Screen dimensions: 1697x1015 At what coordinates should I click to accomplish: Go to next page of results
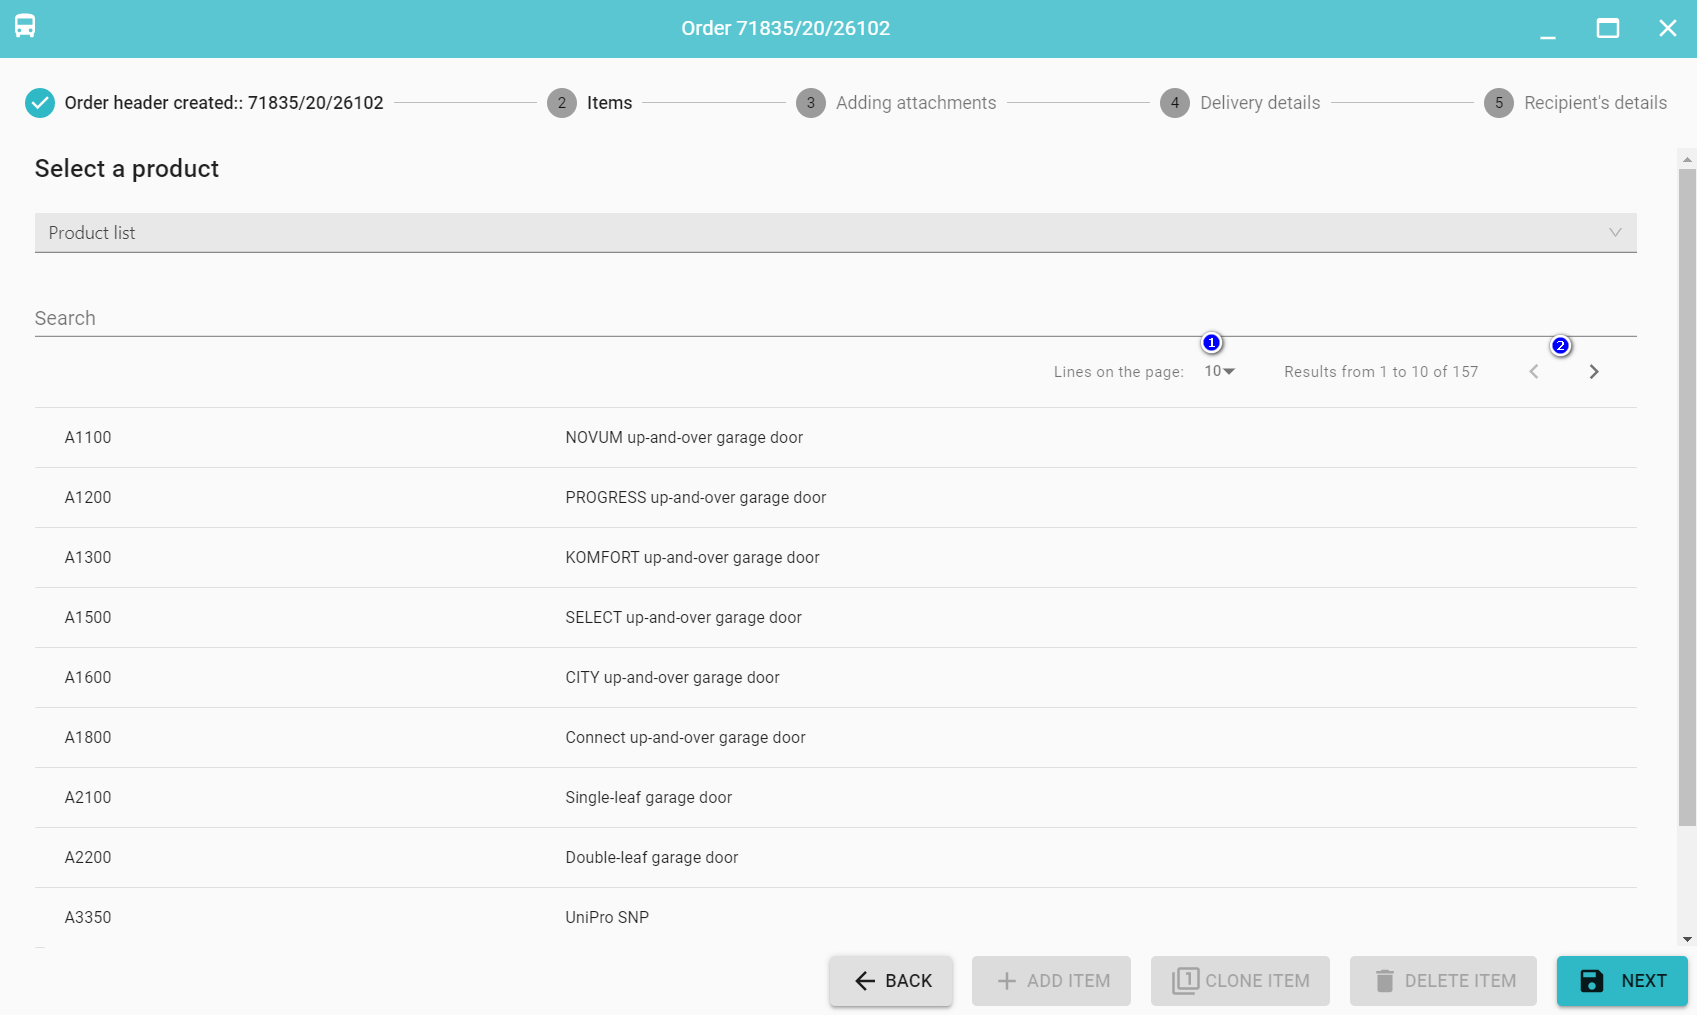(x=1593, y=372)
